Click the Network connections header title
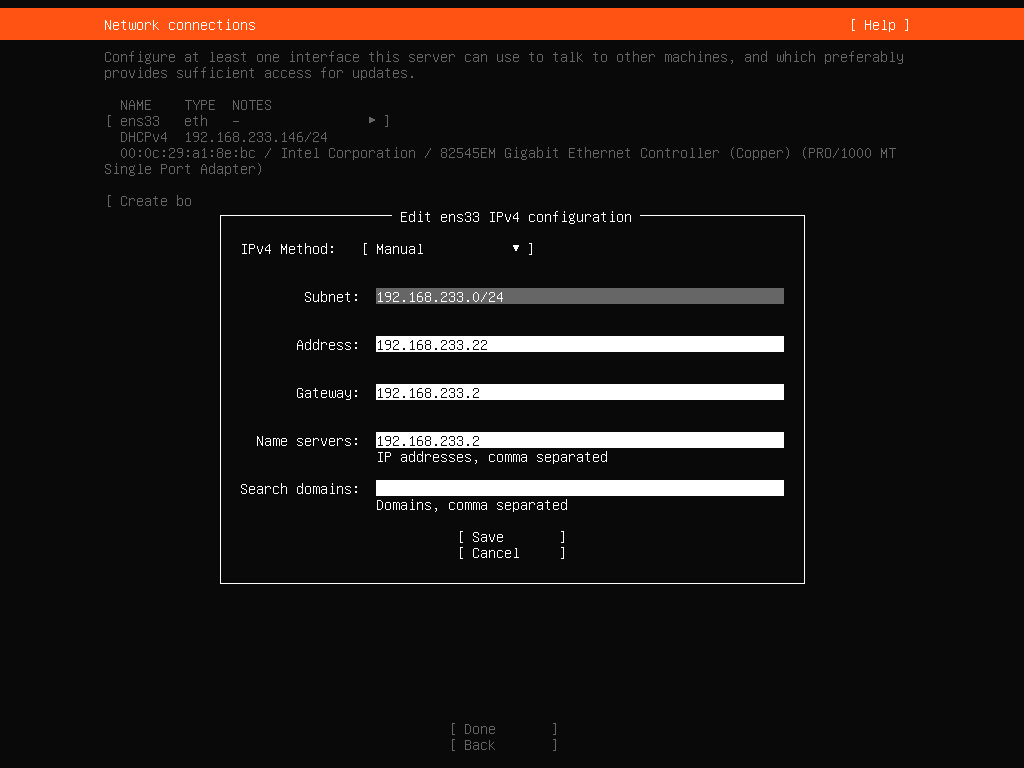 [x=180, y=25]
